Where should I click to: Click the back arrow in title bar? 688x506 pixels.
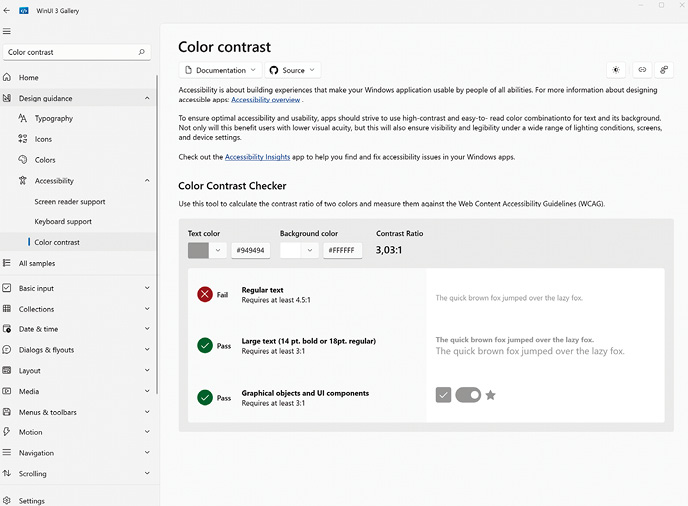7,11
